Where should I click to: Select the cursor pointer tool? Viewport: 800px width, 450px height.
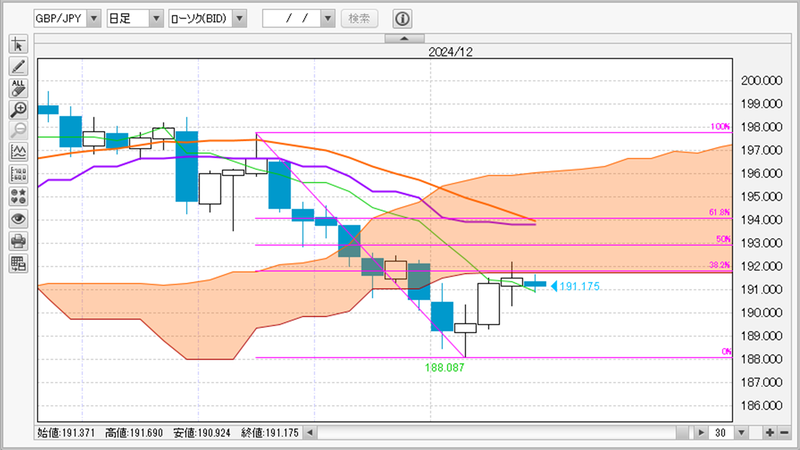(18, 44)
